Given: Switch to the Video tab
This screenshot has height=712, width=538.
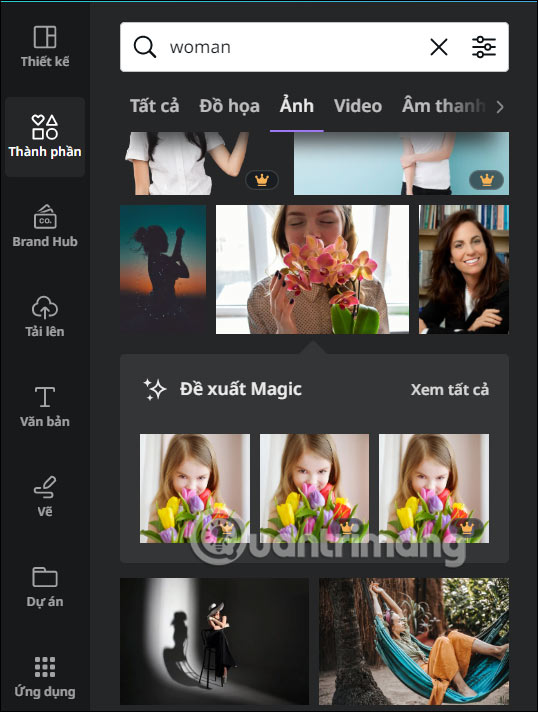Looking at the screenshot, I should click(x=358, y=106).
